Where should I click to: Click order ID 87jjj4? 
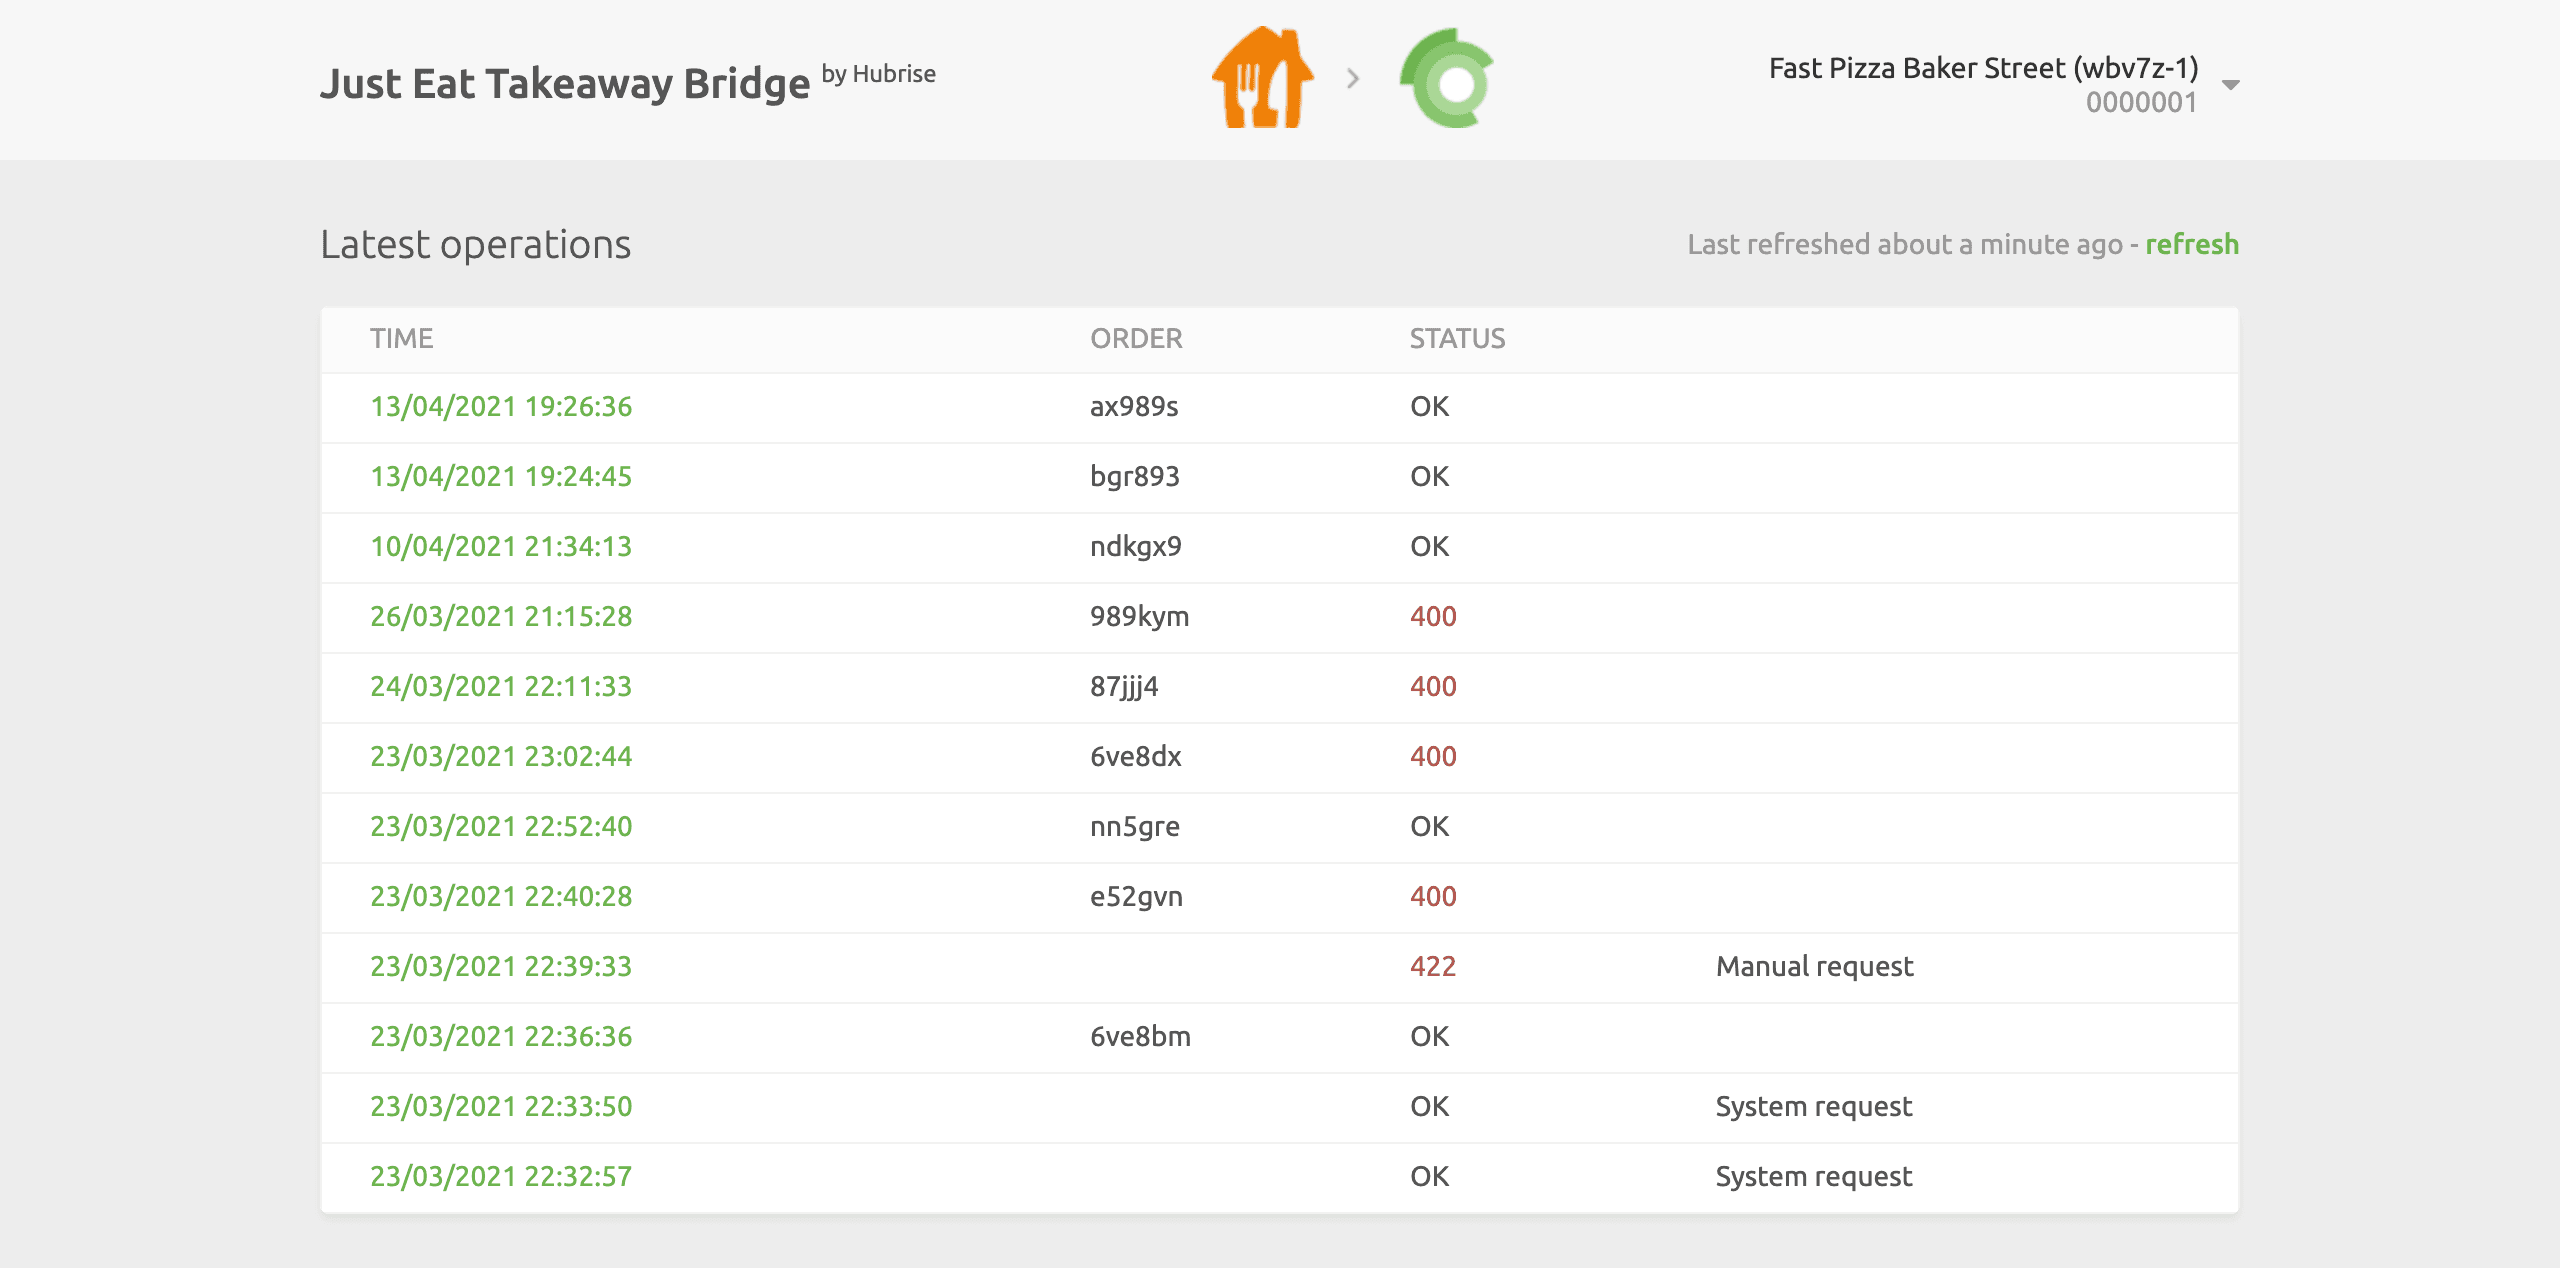point(1124,686)
